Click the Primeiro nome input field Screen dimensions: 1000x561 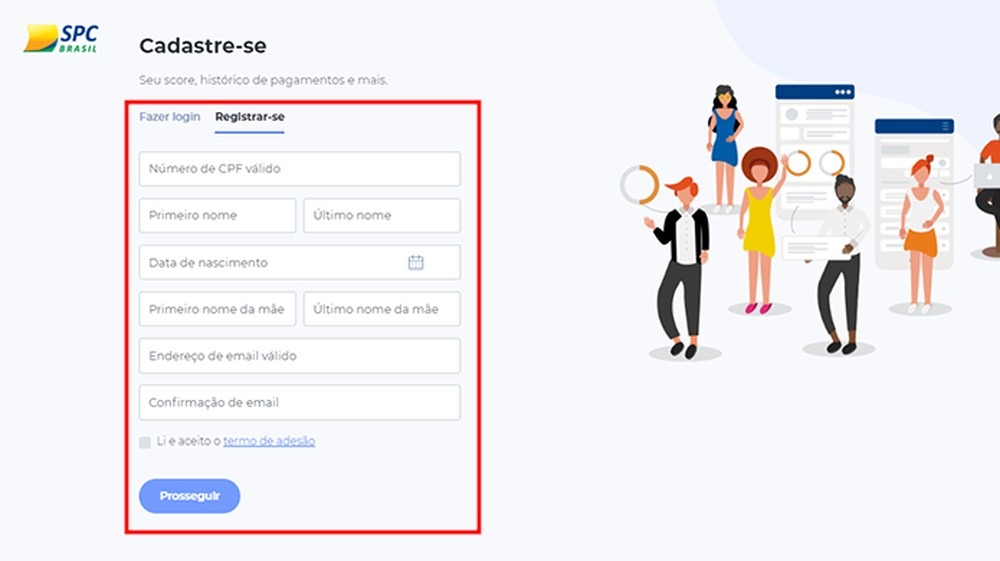217,215
